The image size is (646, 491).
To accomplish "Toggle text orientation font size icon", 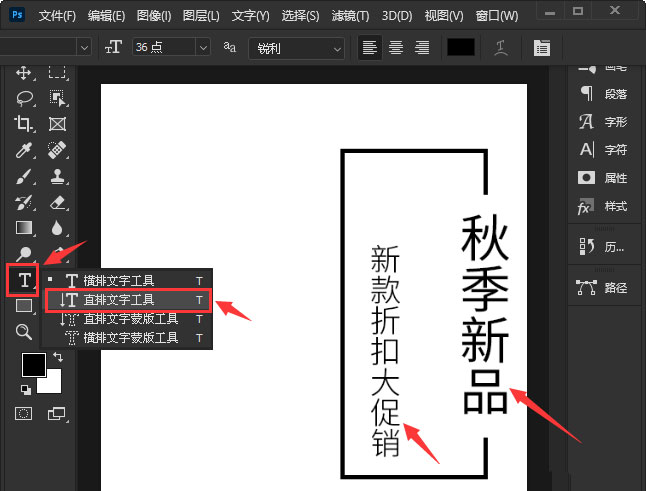I will point(113,47).
